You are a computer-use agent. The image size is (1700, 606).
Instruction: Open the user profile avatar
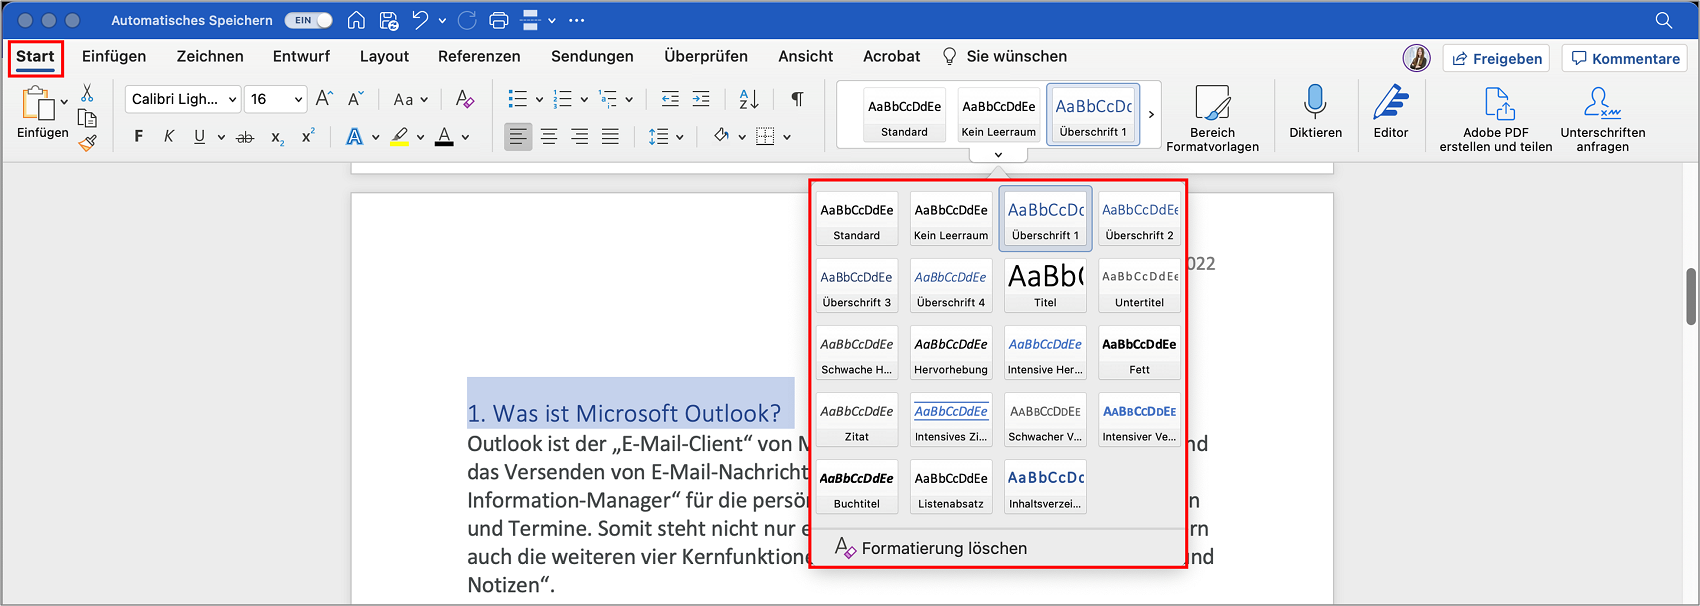click(x=1416, y=58)
